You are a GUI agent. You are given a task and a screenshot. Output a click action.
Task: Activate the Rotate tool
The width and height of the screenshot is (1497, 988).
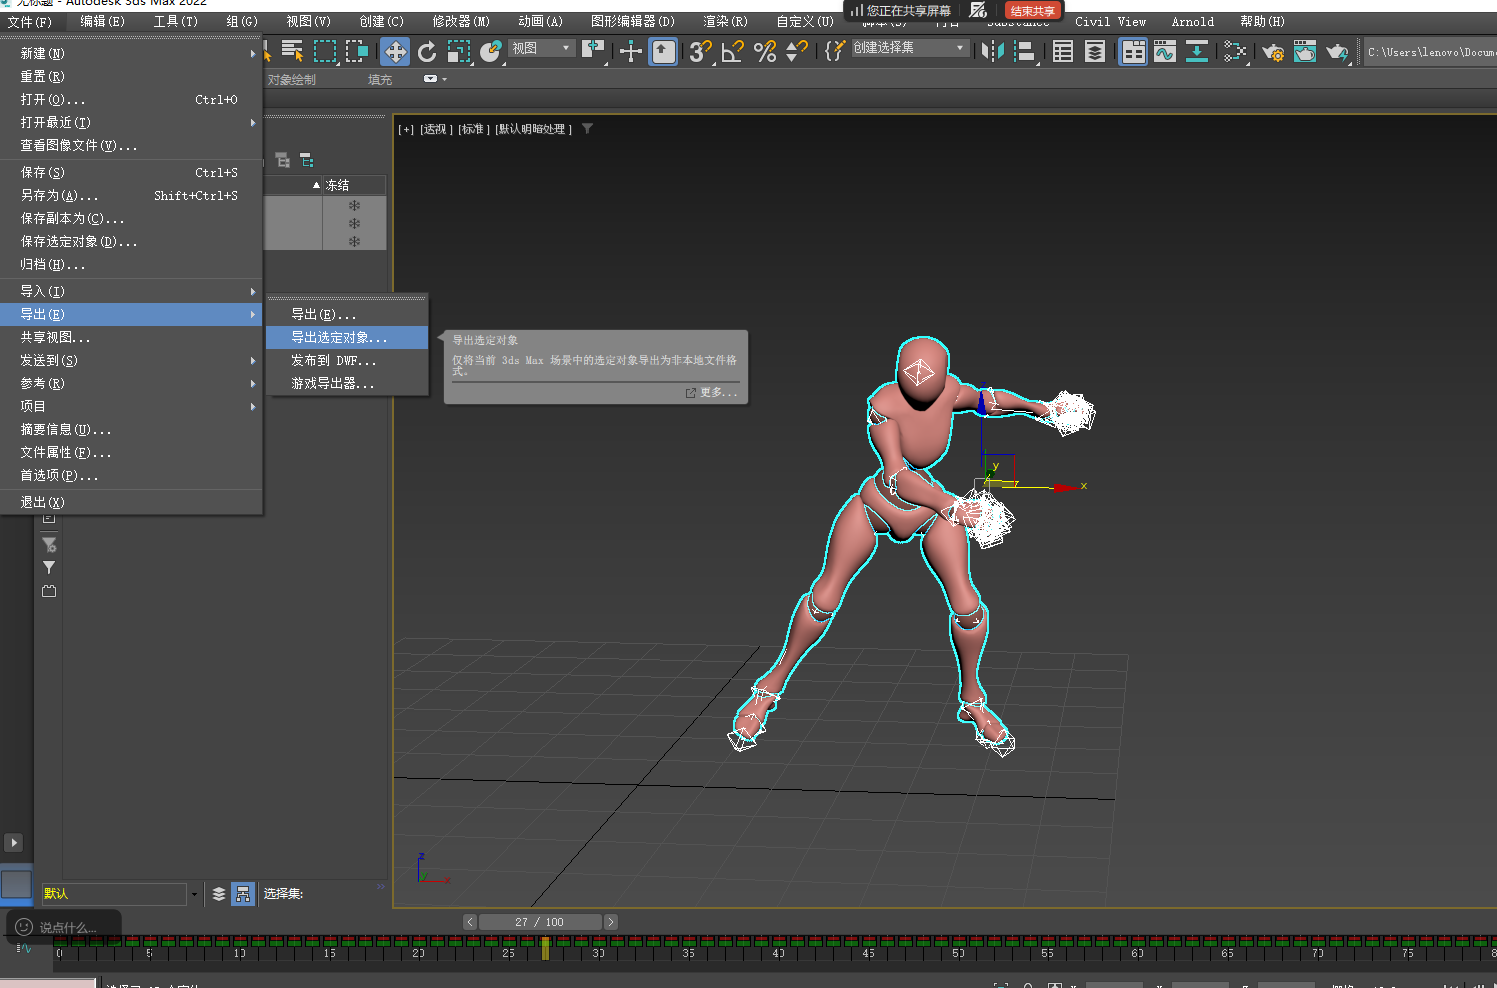pos(427,52)
